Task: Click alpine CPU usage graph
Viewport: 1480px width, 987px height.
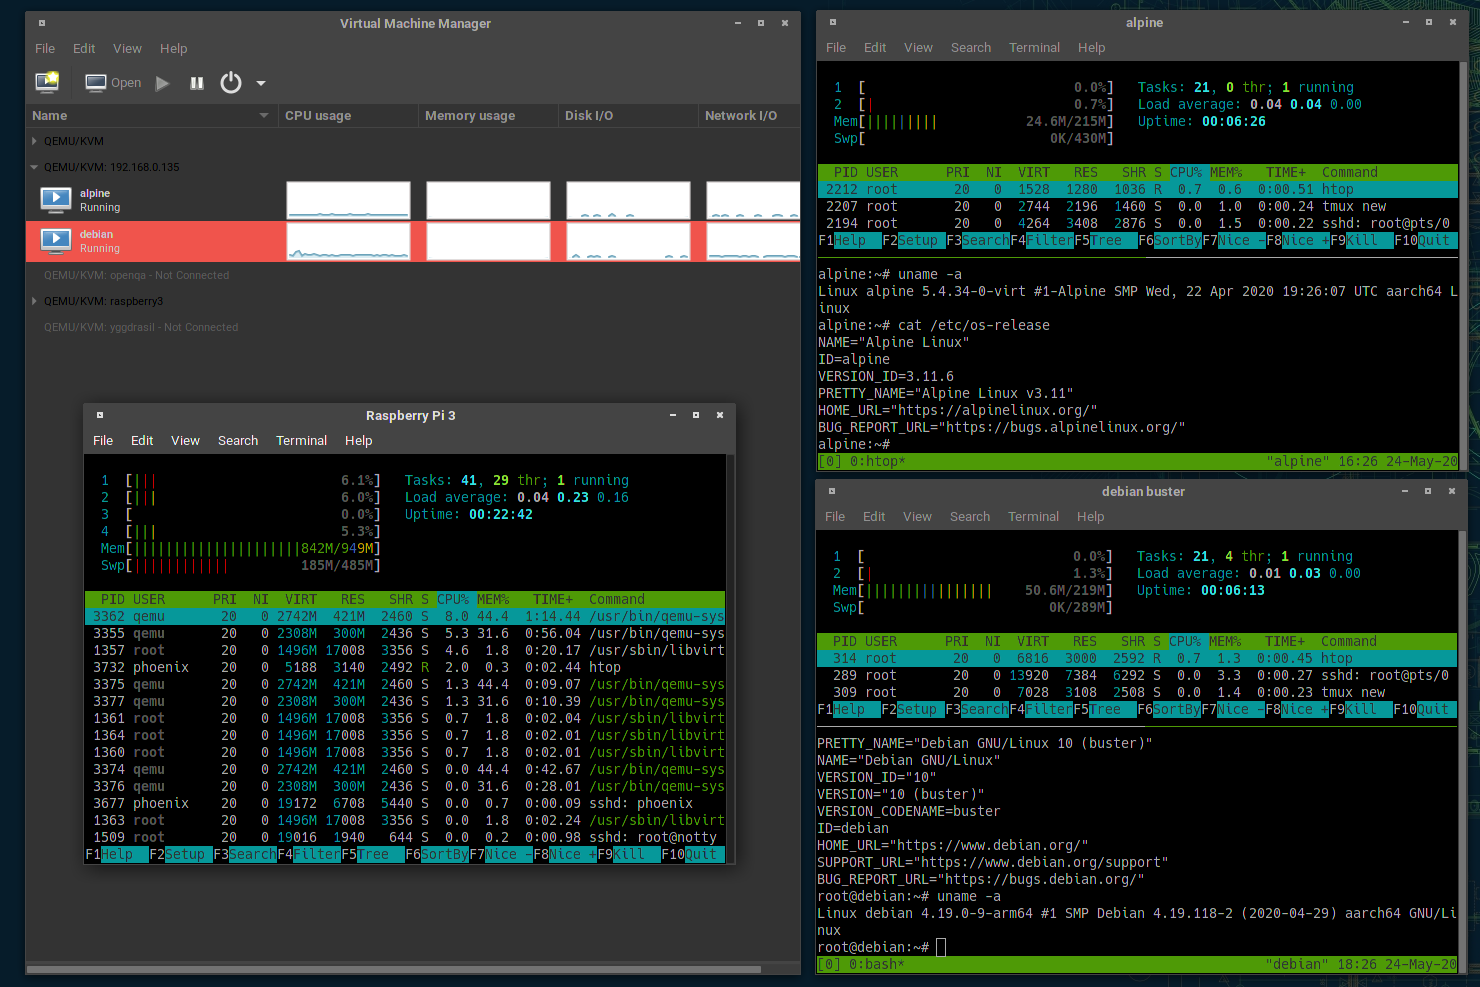Action: [x=348, y=200]
